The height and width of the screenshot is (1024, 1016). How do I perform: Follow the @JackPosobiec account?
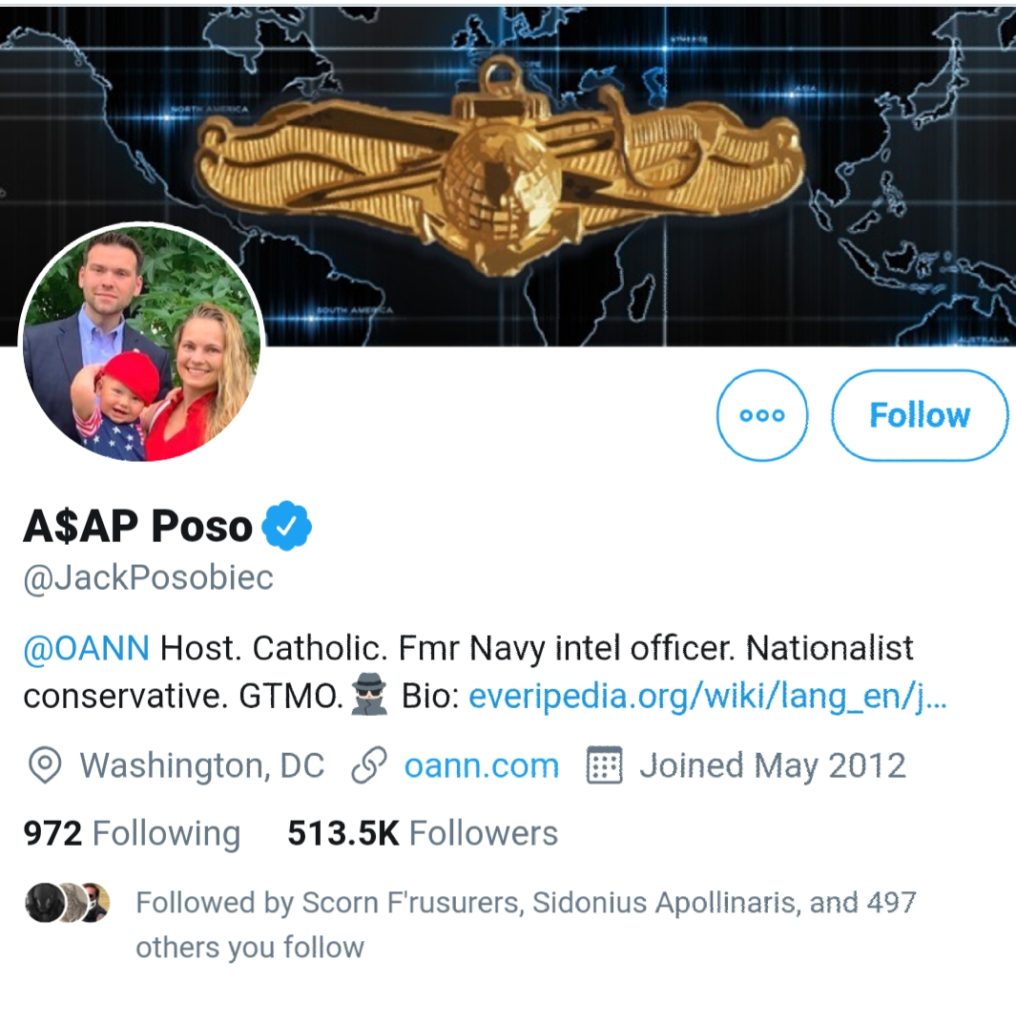pos(920,415)
